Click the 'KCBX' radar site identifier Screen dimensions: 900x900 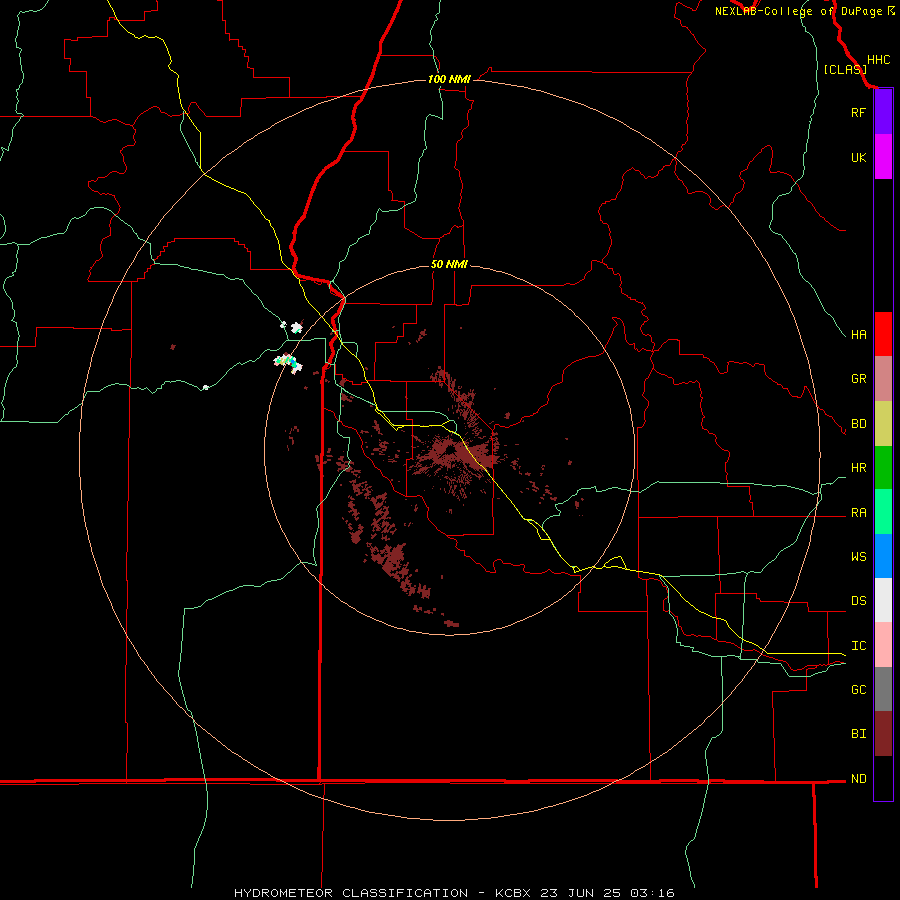(513, 893)
